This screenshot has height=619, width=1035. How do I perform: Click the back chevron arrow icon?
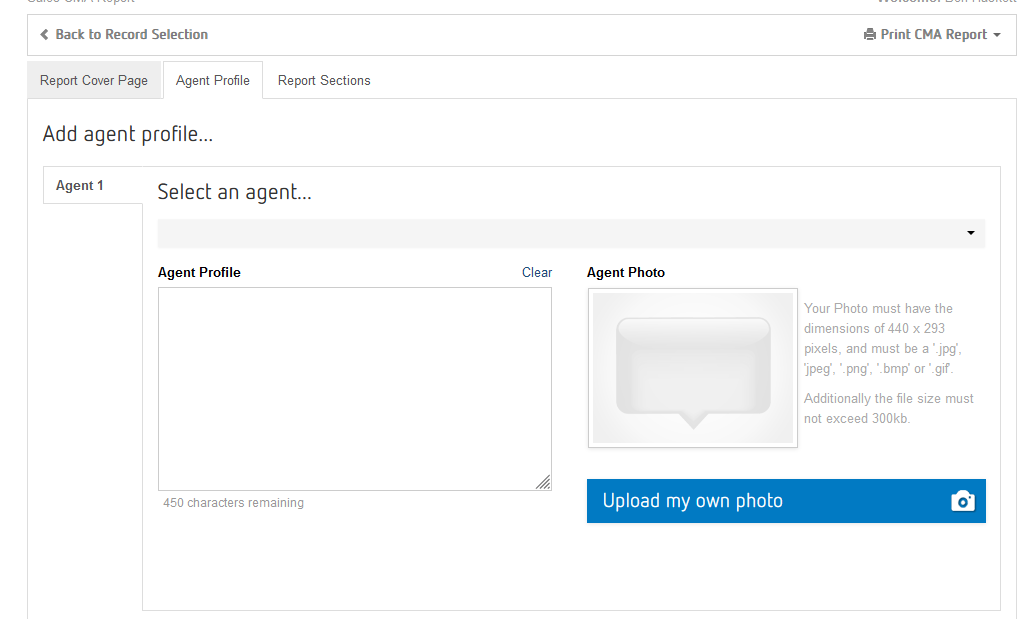click(44, 35)
